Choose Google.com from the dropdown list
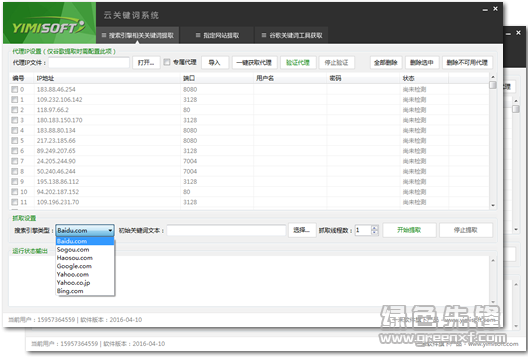 pyautogui.click(x=85, y=266)
